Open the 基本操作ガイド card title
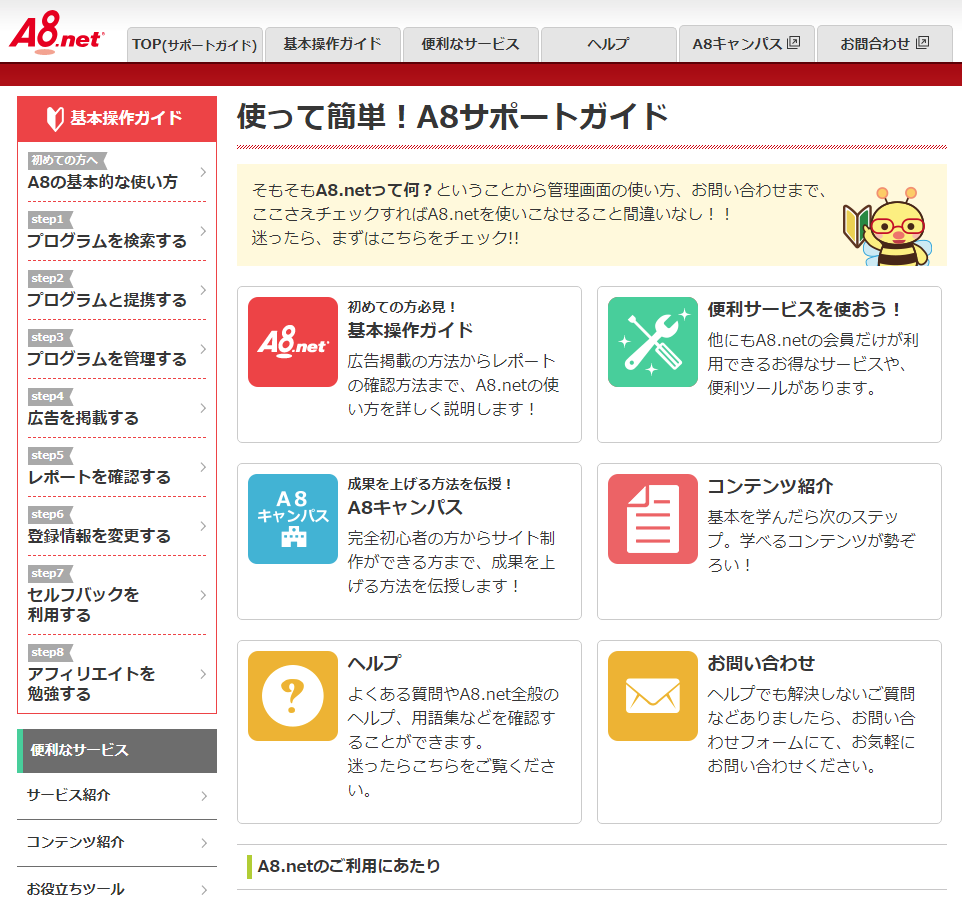Image resolution: width=962 pixels, height=903 pixels. pos(410,331)
